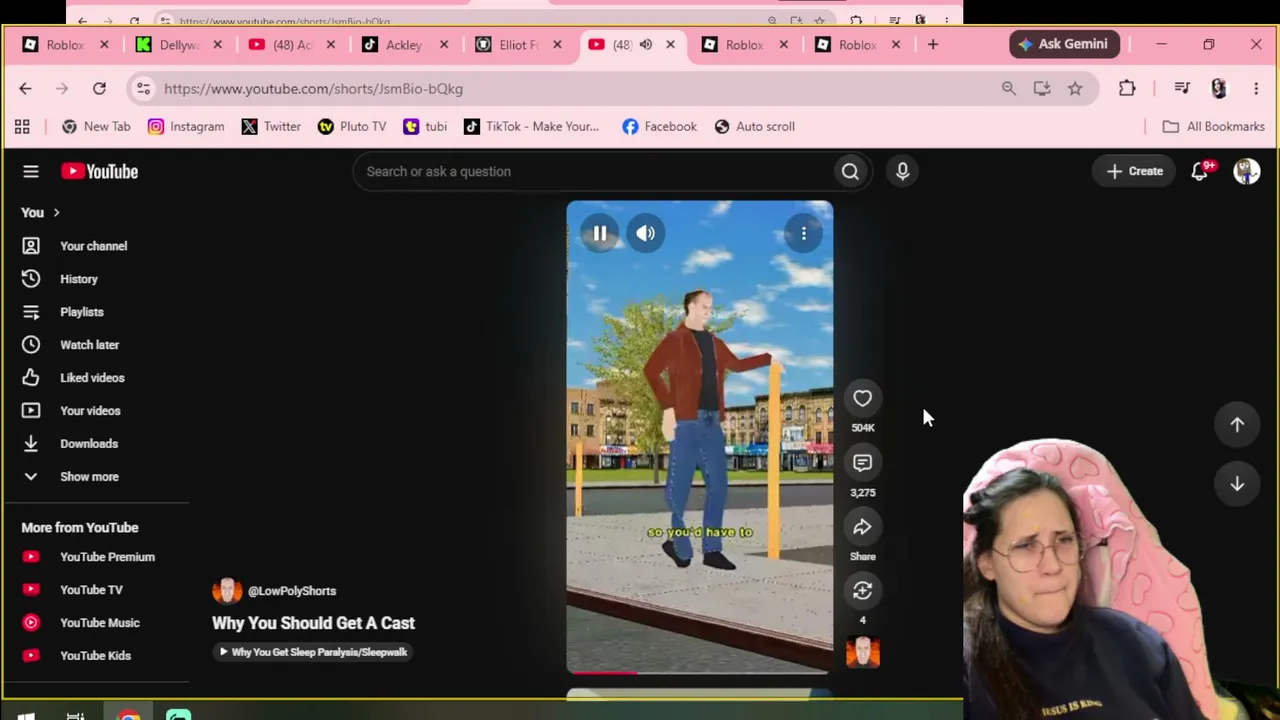Open the Create dropdown
The image size is (1280, 720).
[x=1134, y=171]
